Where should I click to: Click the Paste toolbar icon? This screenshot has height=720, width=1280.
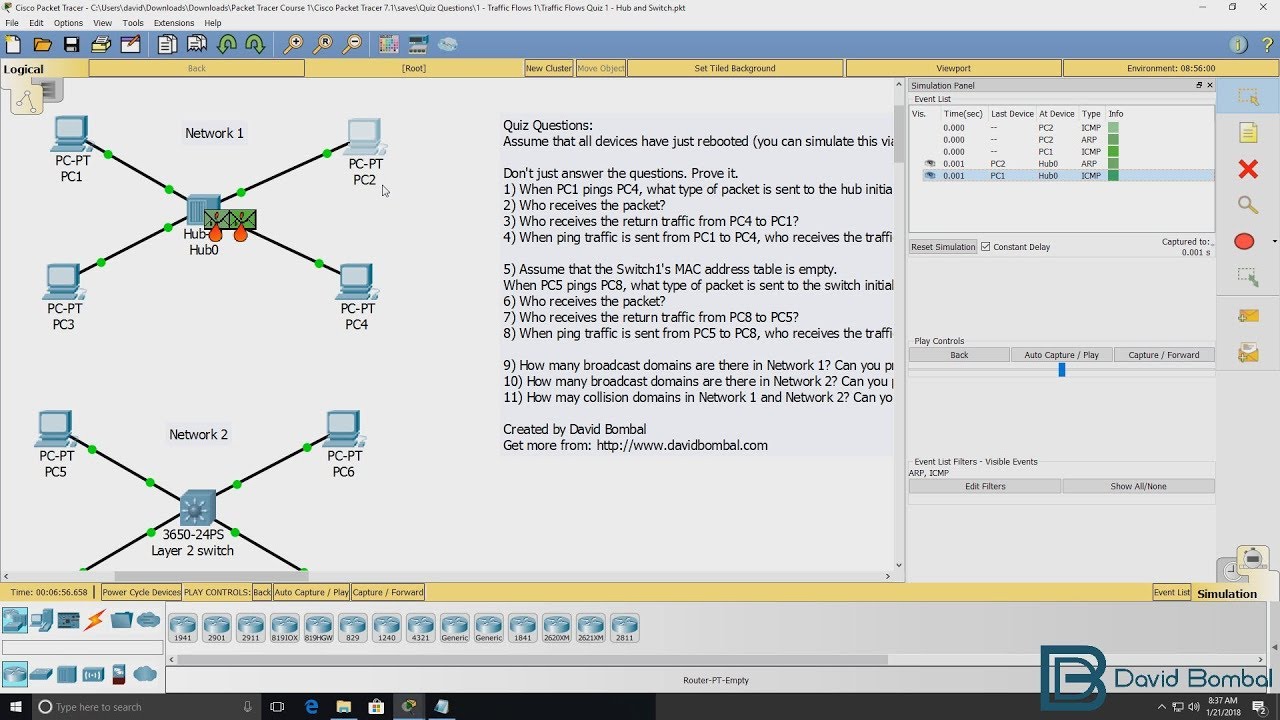[197, 44]
